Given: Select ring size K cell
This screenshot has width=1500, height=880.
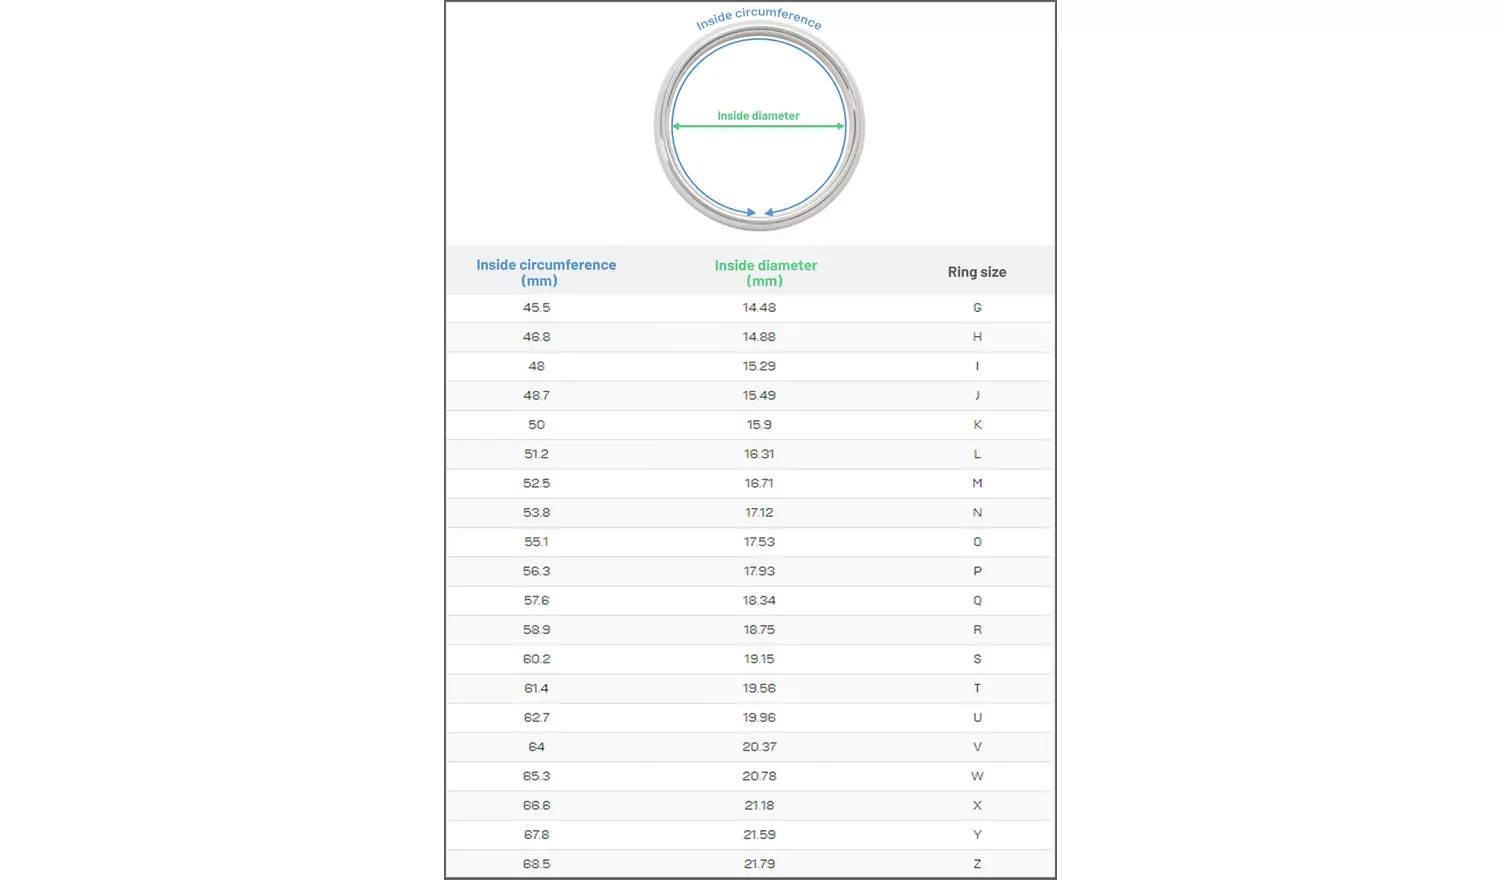Looking at the screenshot, I should pyautogui.click(x=977, y=425).
